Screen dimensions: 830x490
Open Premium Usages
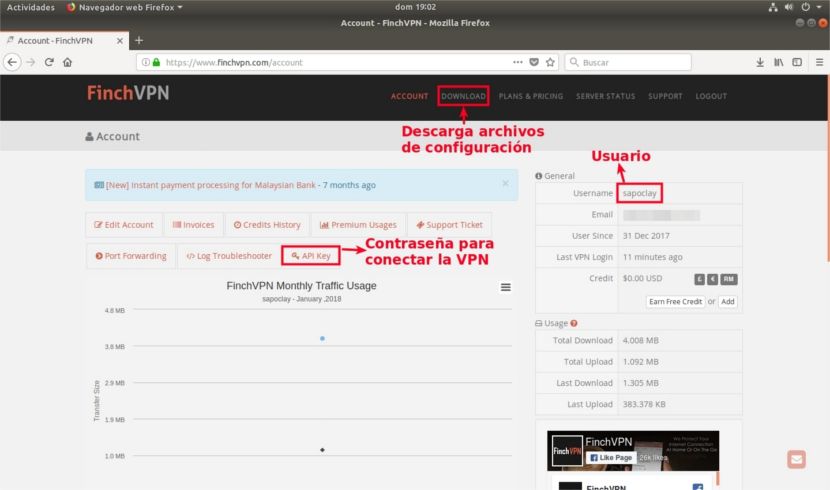coord(358,225)
